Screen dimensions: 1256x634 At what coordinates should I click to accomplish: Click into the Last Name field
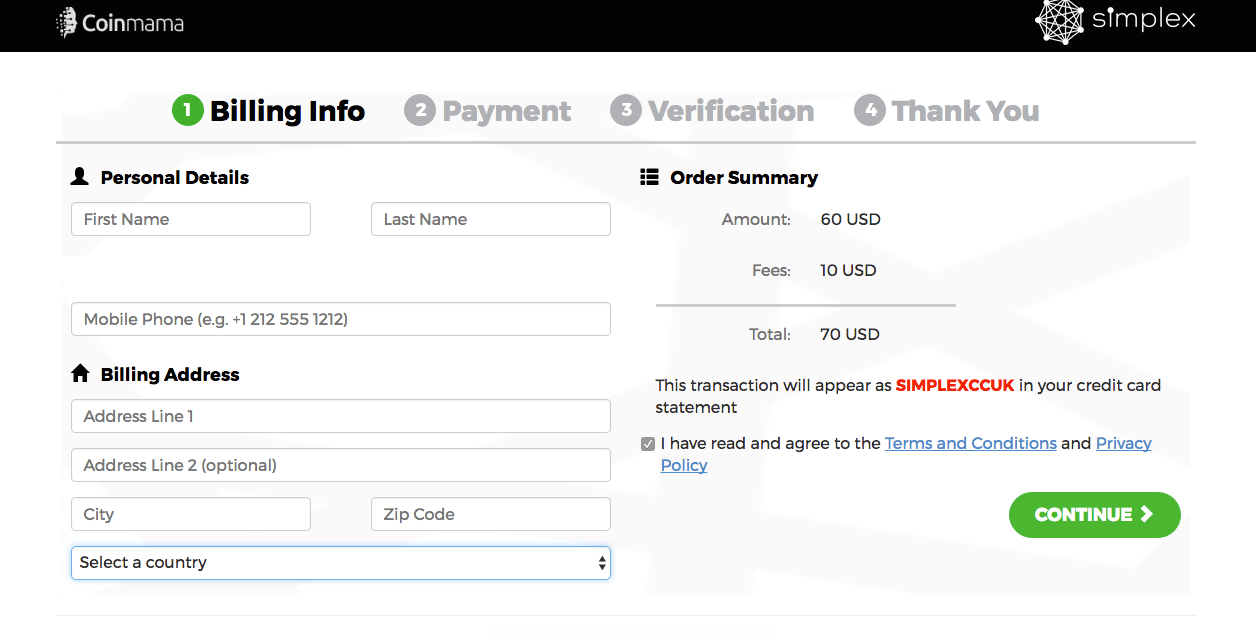490,219
